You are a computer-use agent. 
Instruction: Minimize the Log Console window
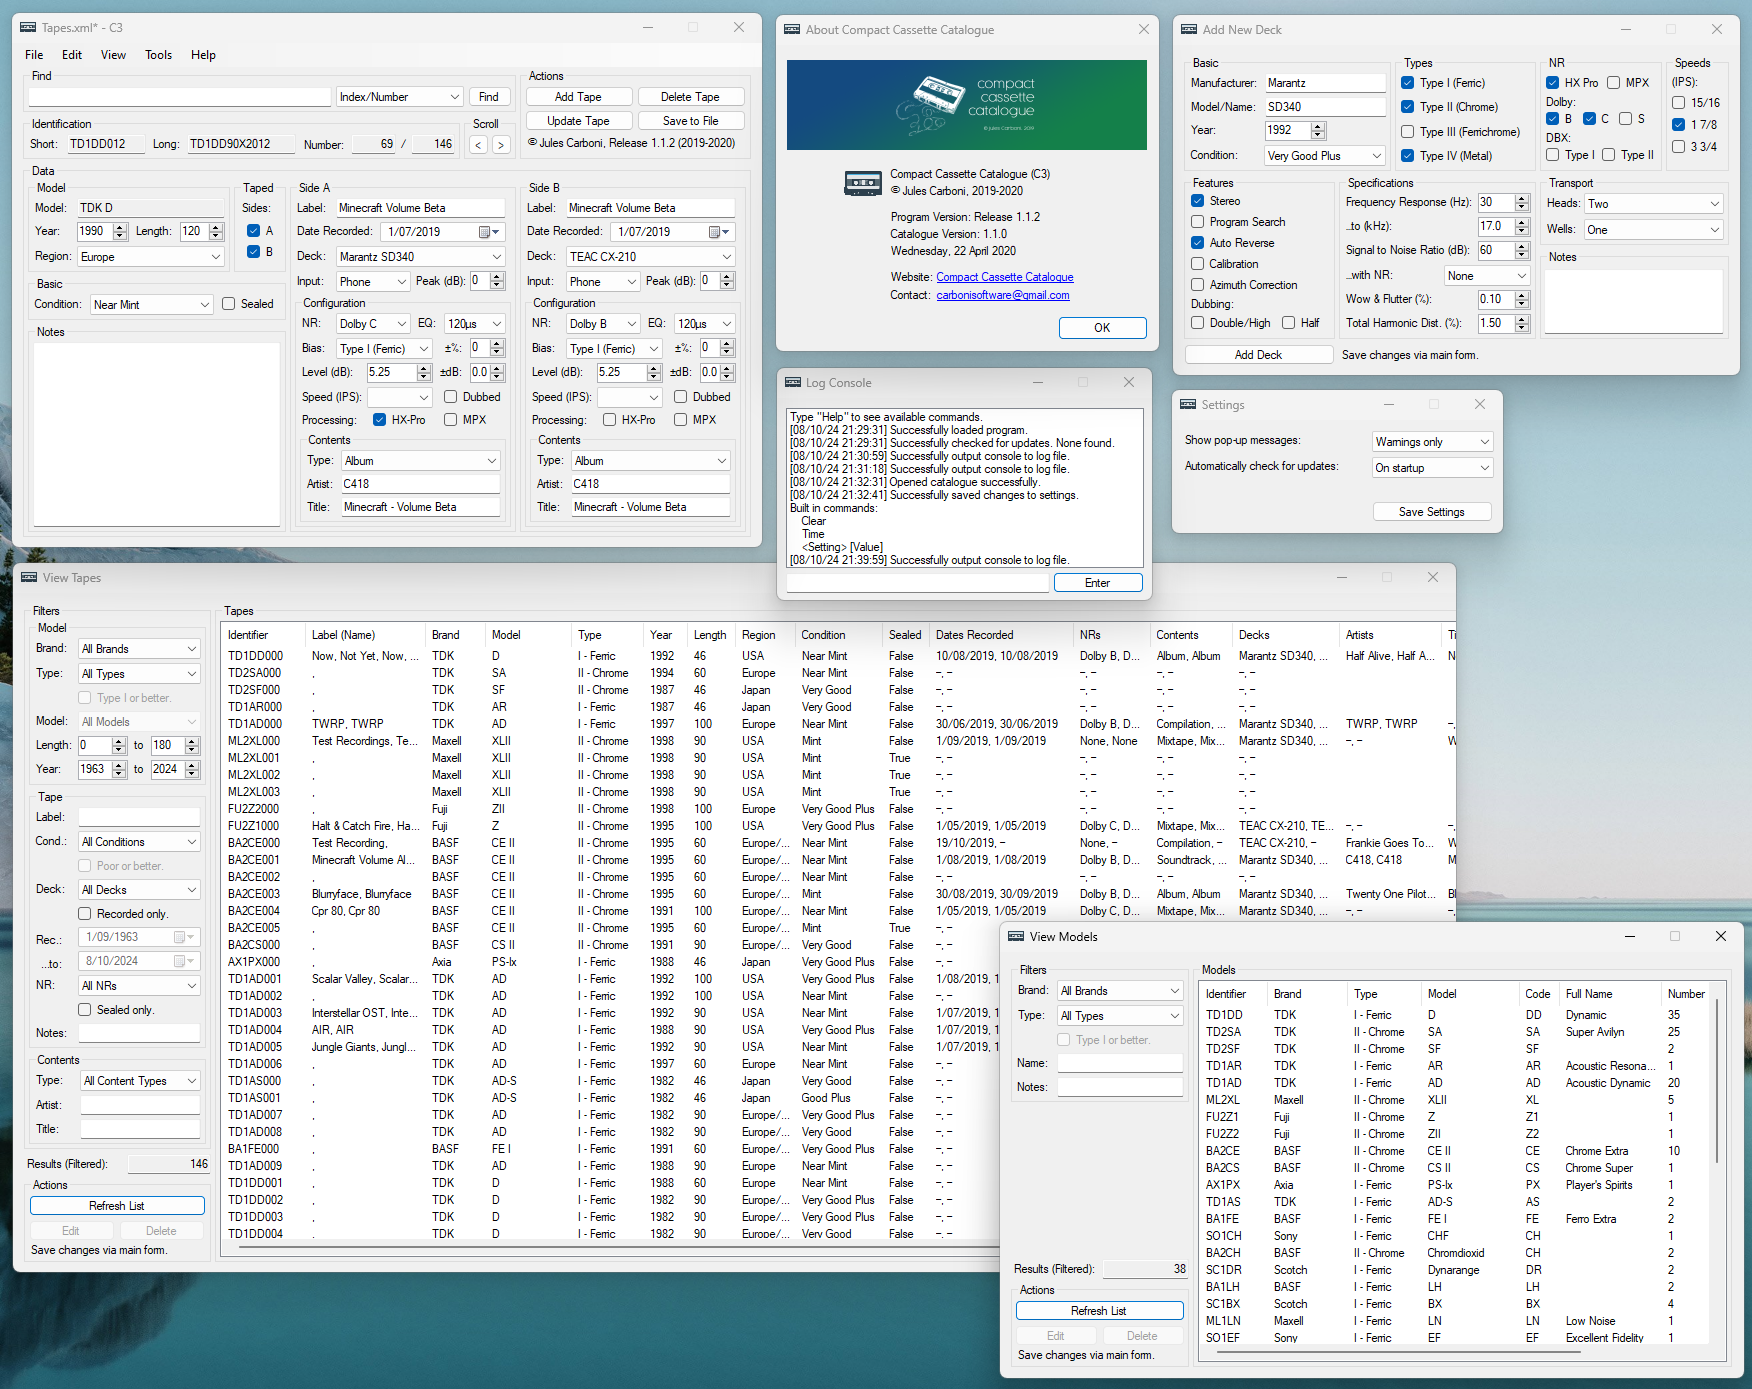point(1038,382)
